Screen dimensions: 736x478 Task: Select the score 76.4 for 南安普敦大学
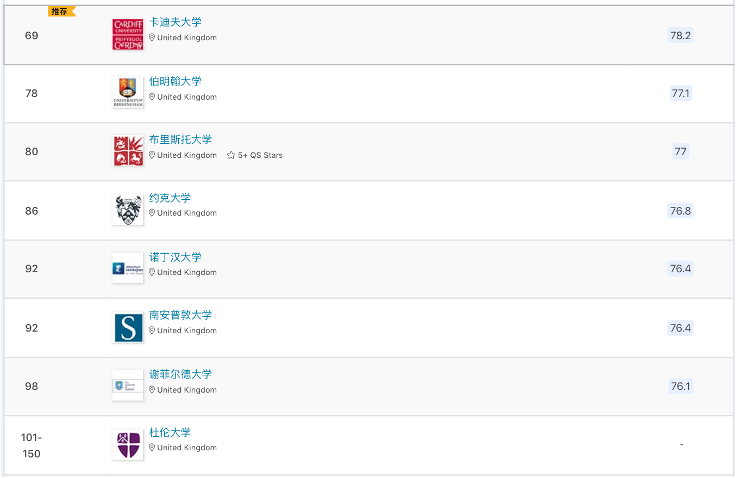click(x=680, y=328)
